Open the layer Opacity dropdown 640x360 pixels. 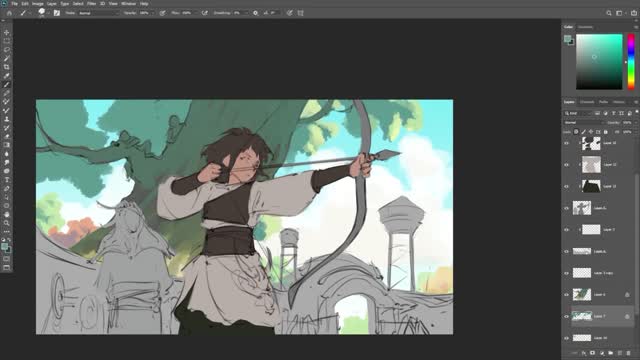click(635, 122)
